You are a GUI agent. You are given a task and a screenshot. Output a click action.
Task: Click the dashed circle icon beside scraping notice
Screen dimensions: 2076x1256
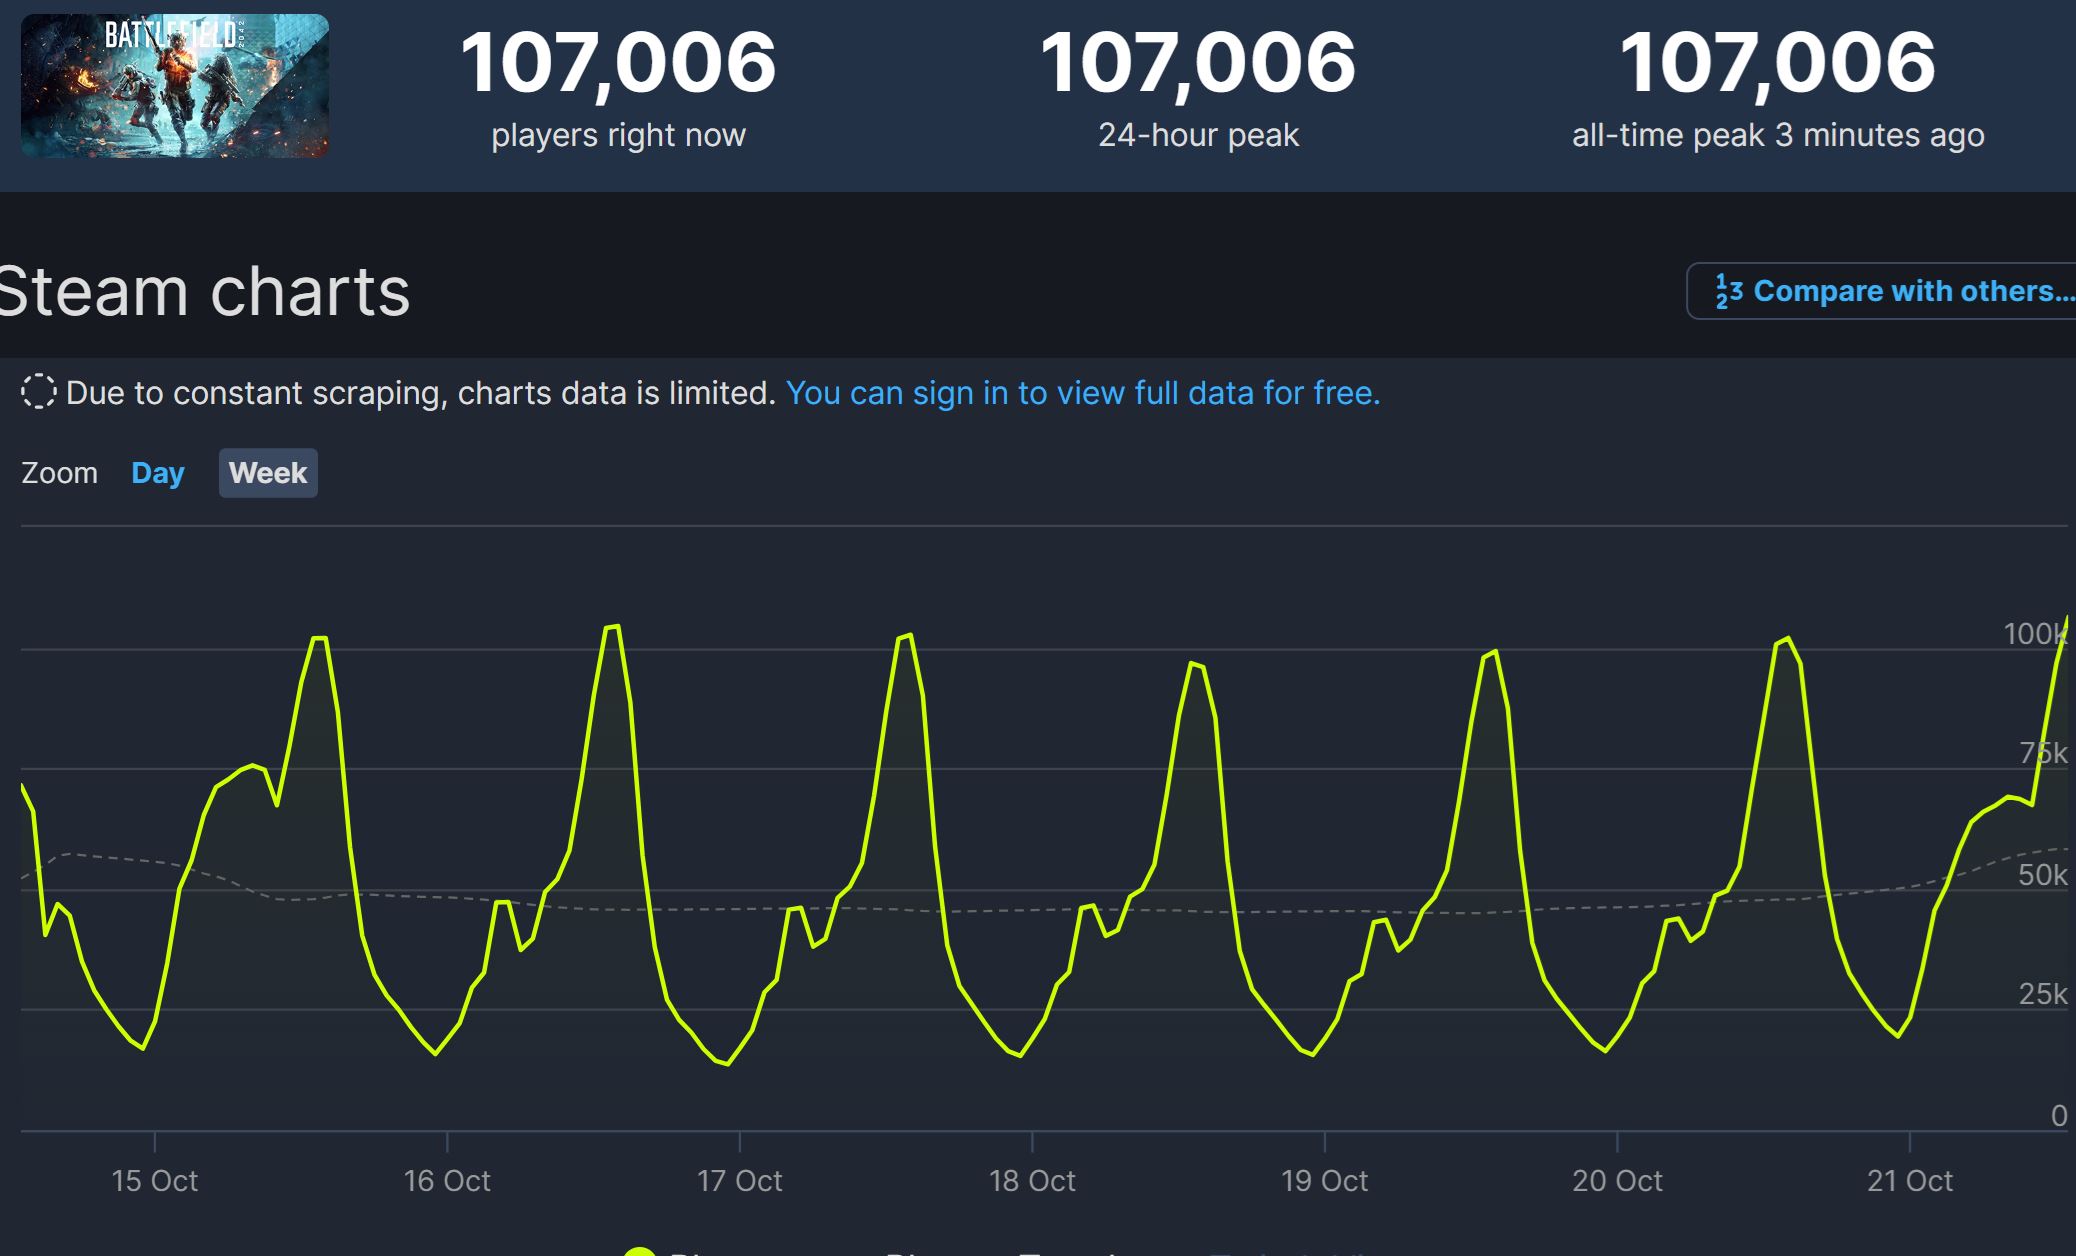[x=39, y=392]
